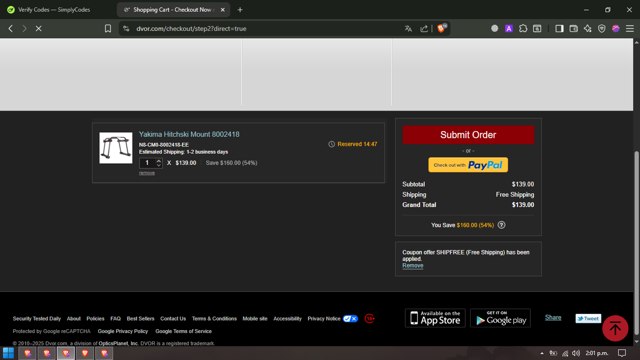Open a new browser tab
640x360 pixels.
point(240,9)
